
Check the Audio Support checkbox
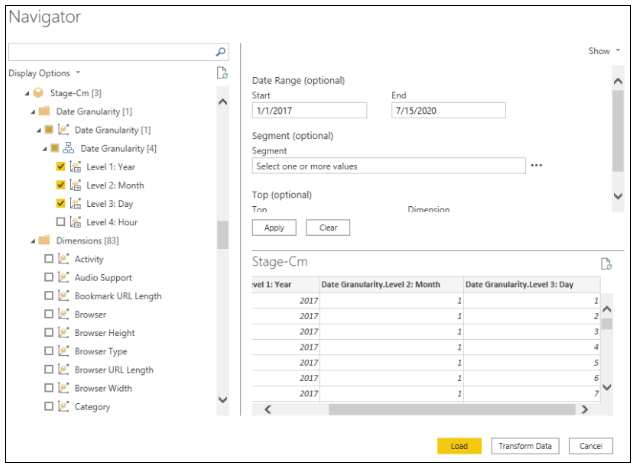(49, 278)
